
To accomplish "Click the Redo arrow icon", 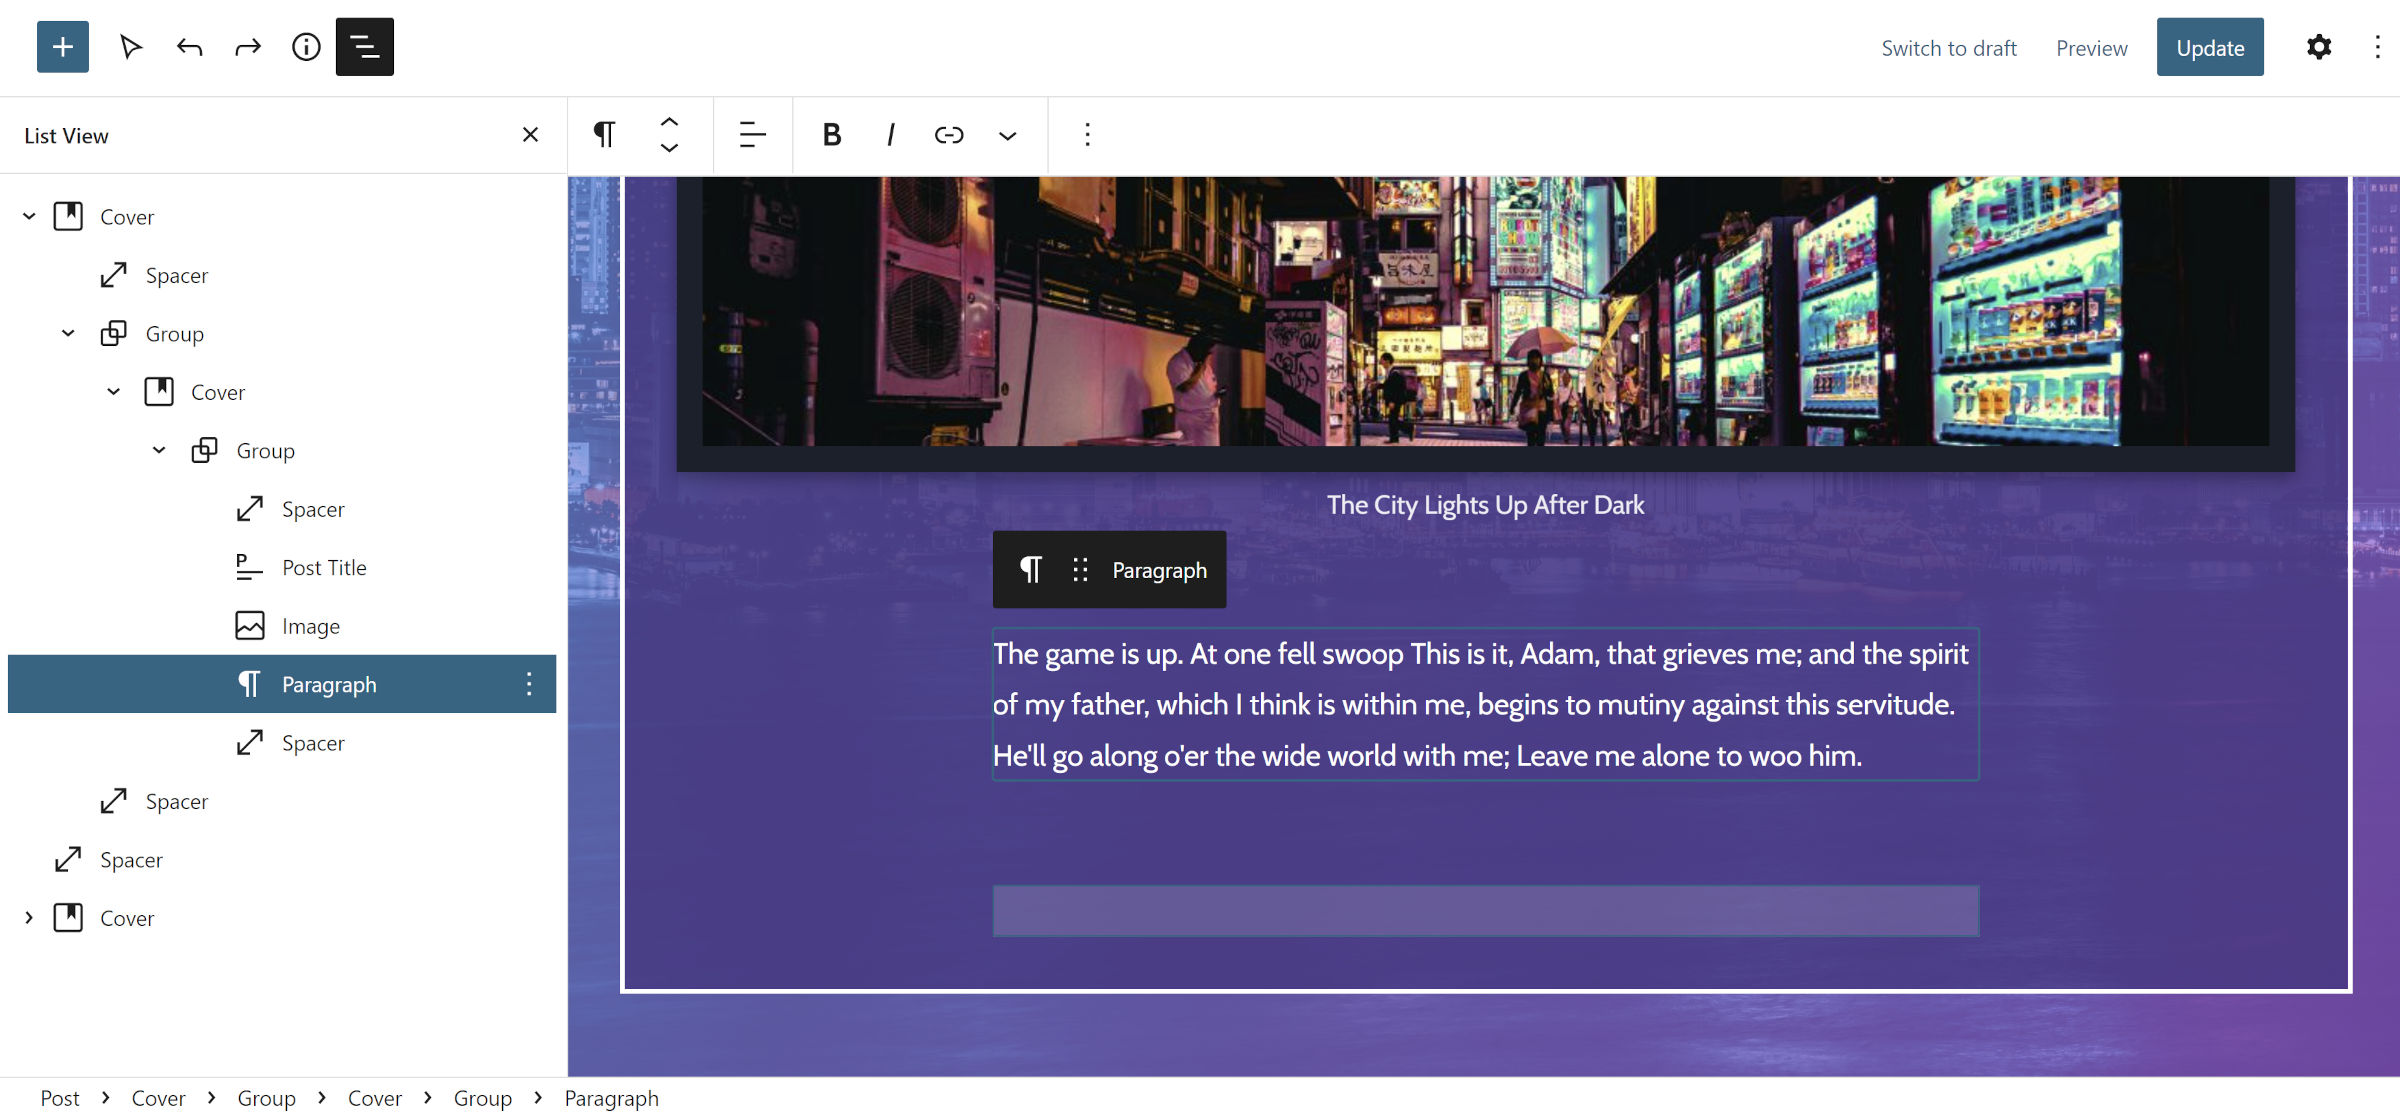I will (247, 46).
